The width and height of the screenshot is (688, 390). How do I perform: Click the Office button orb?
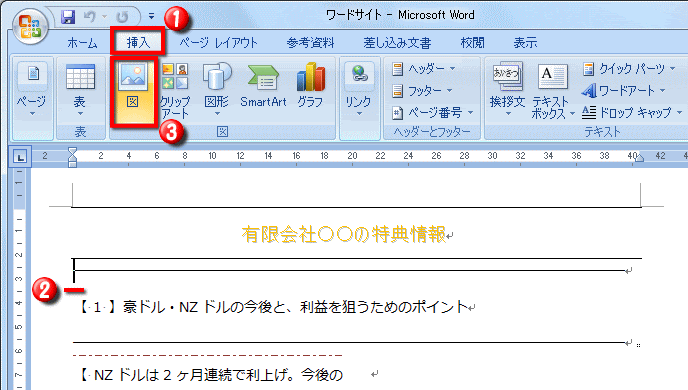coord(30,26)
